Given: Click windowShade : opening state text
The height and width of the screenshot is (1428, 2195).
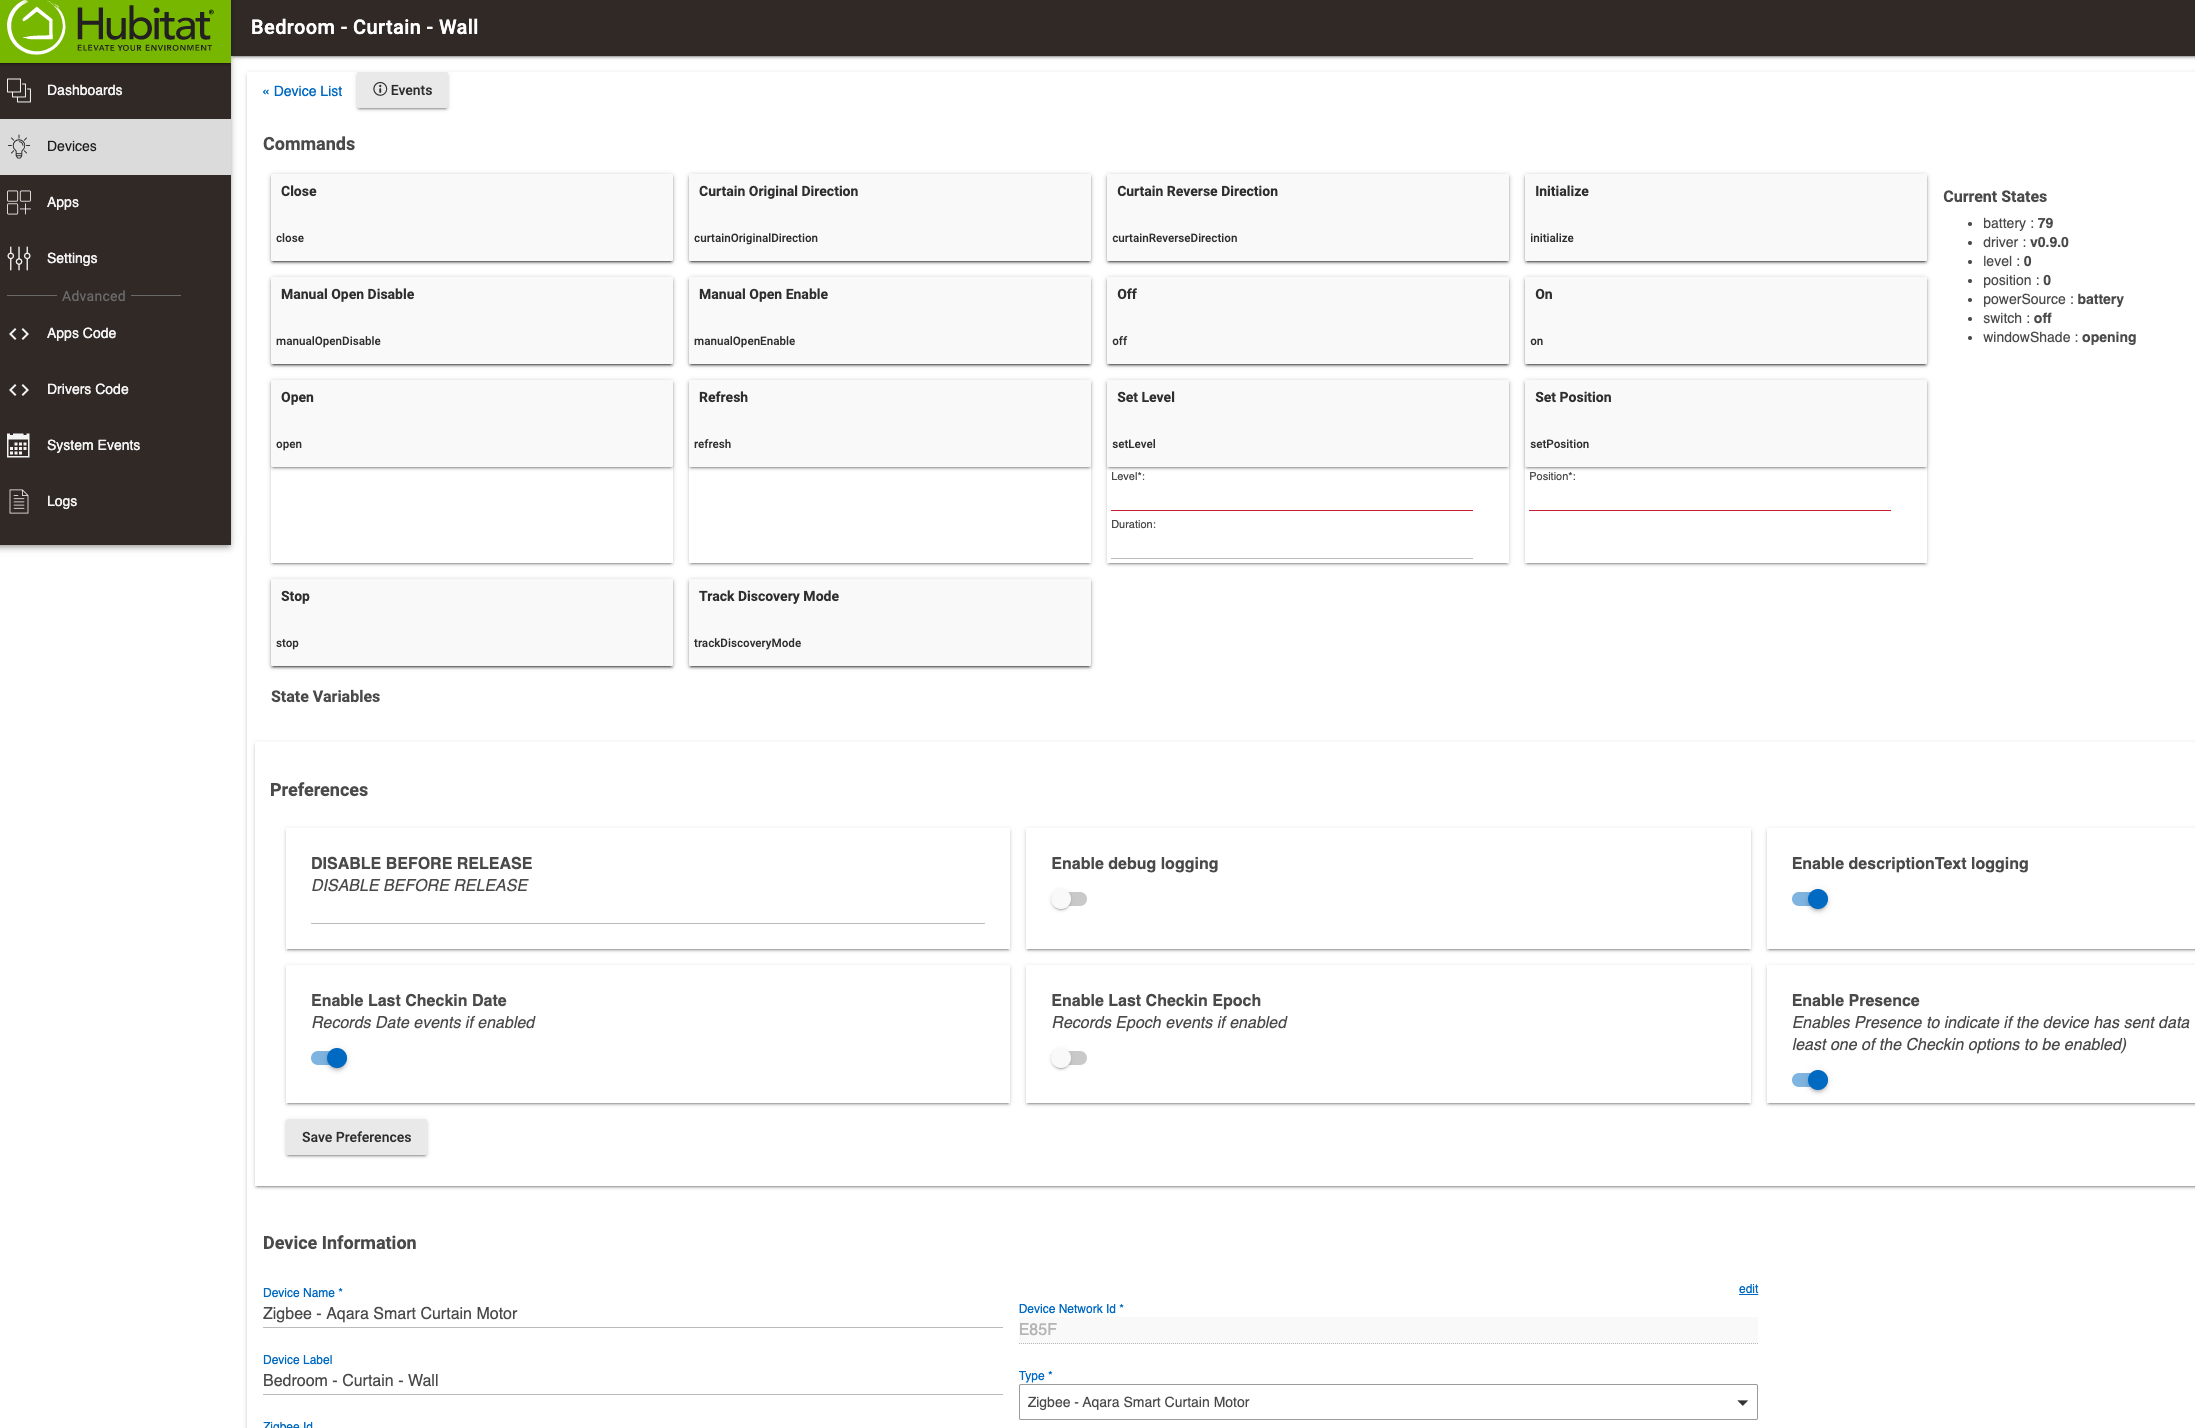Looking at the screenshot, I should coord(2059,337).
